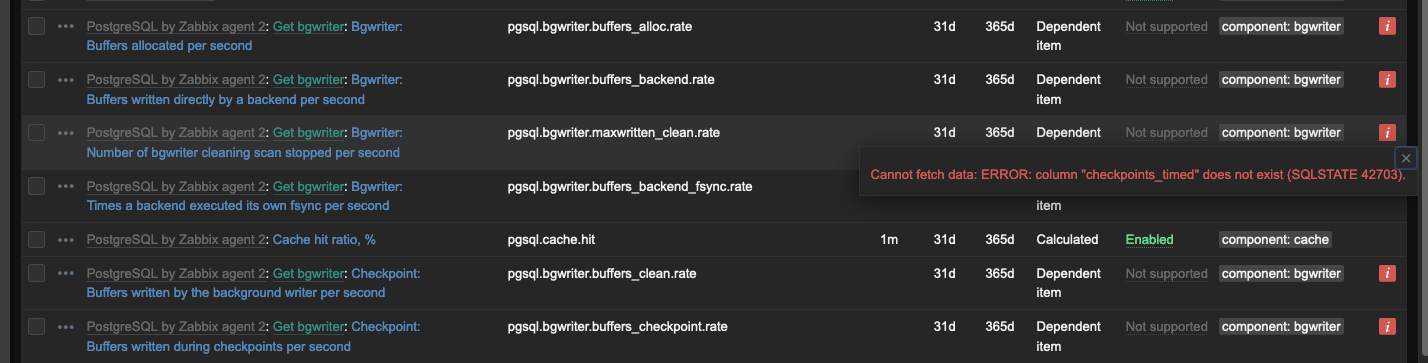This screenshot has width=1428, height=363.
Task: Tick checkbox for Cache hit ratio, %
Action: pyautogui.click(x=36, y=240)
